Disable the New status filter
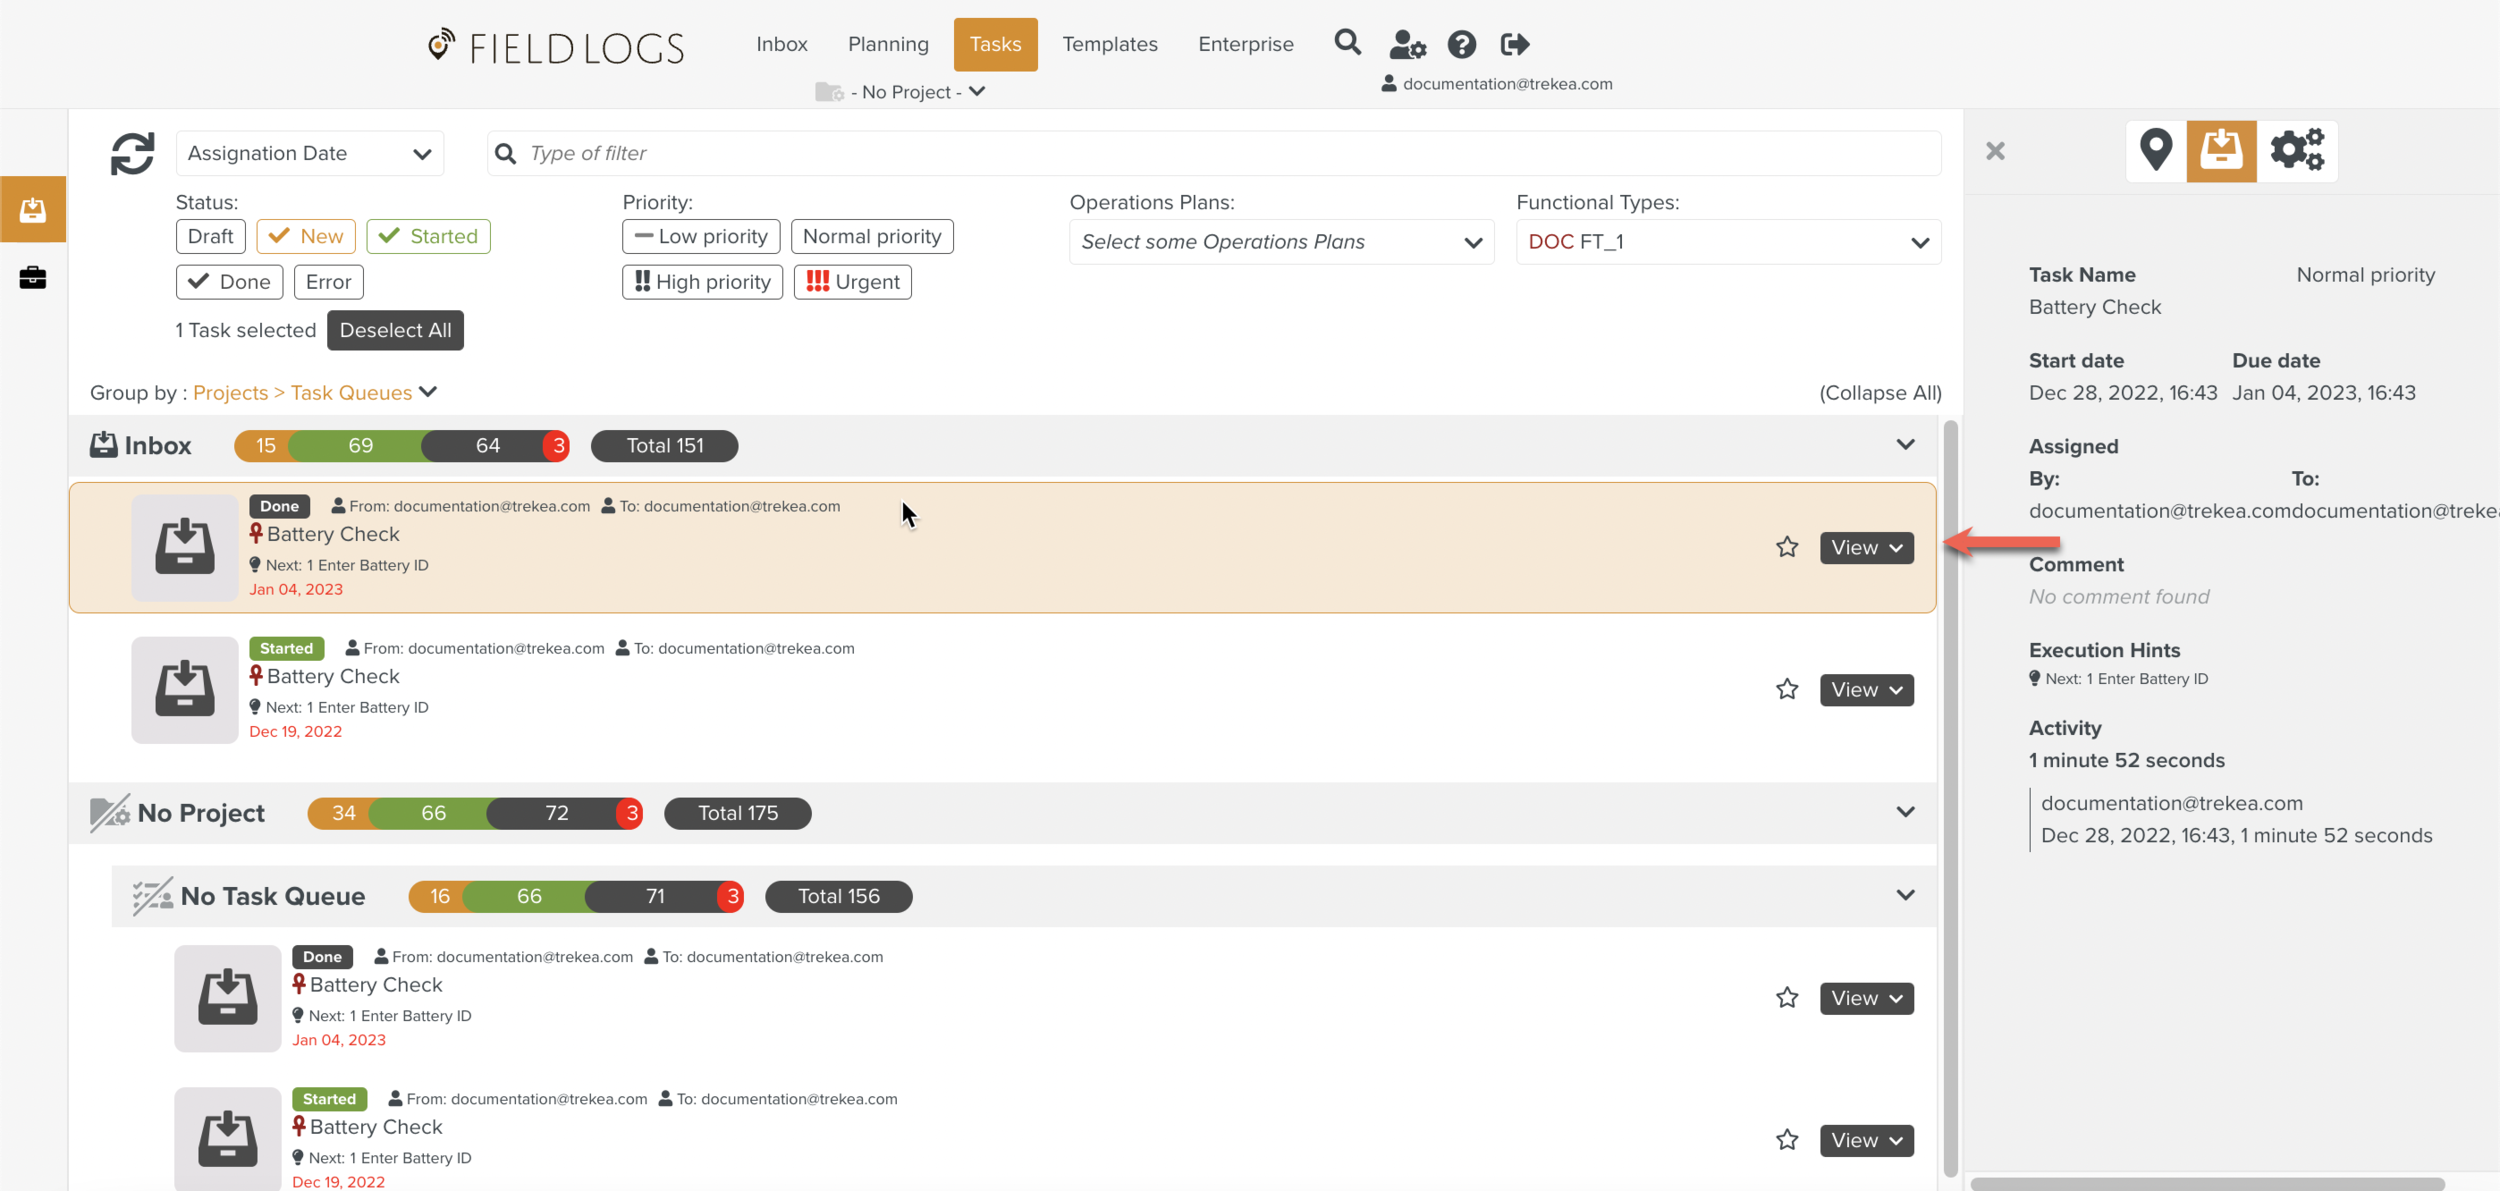Image resolution: width=2500 pixels, height=1191 pixels. click(306, 236)
